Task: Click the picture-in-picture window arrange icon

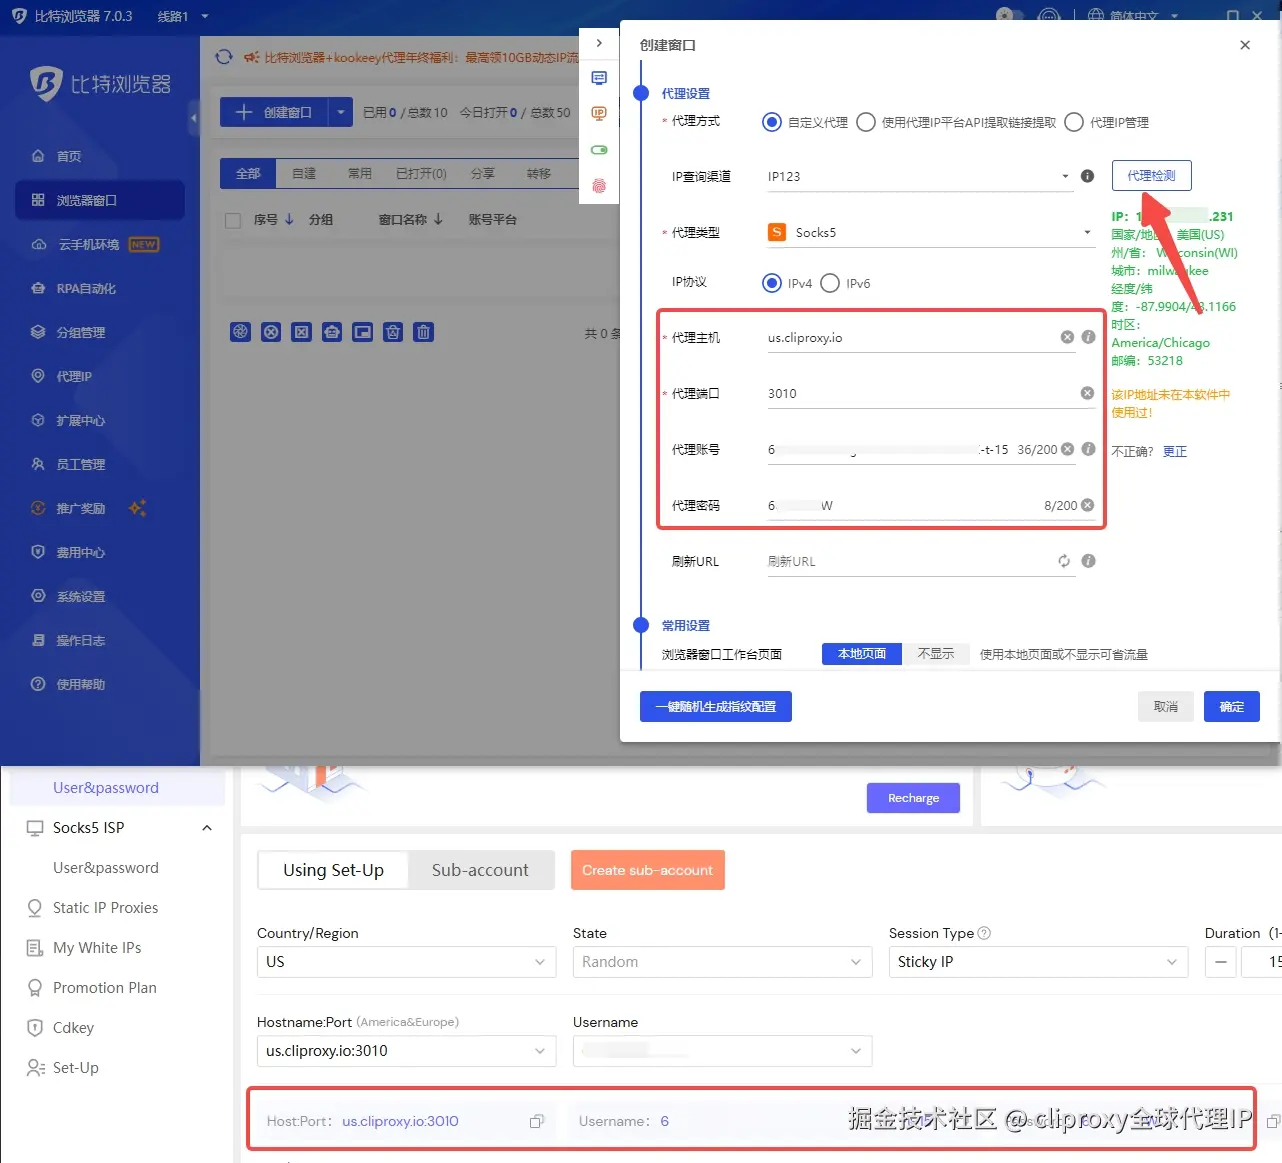Action: pyautogui.click(x=362, y=332)
